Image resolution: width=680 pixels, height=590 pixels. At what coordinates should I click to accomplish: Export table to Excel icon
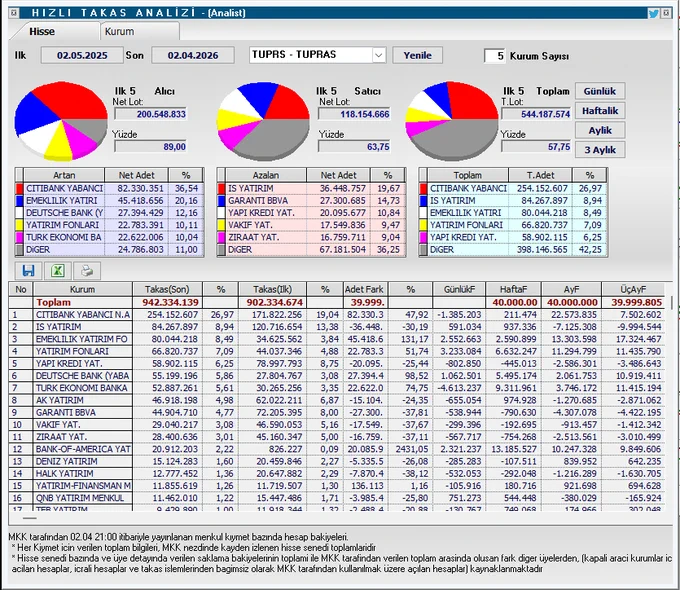58,271
